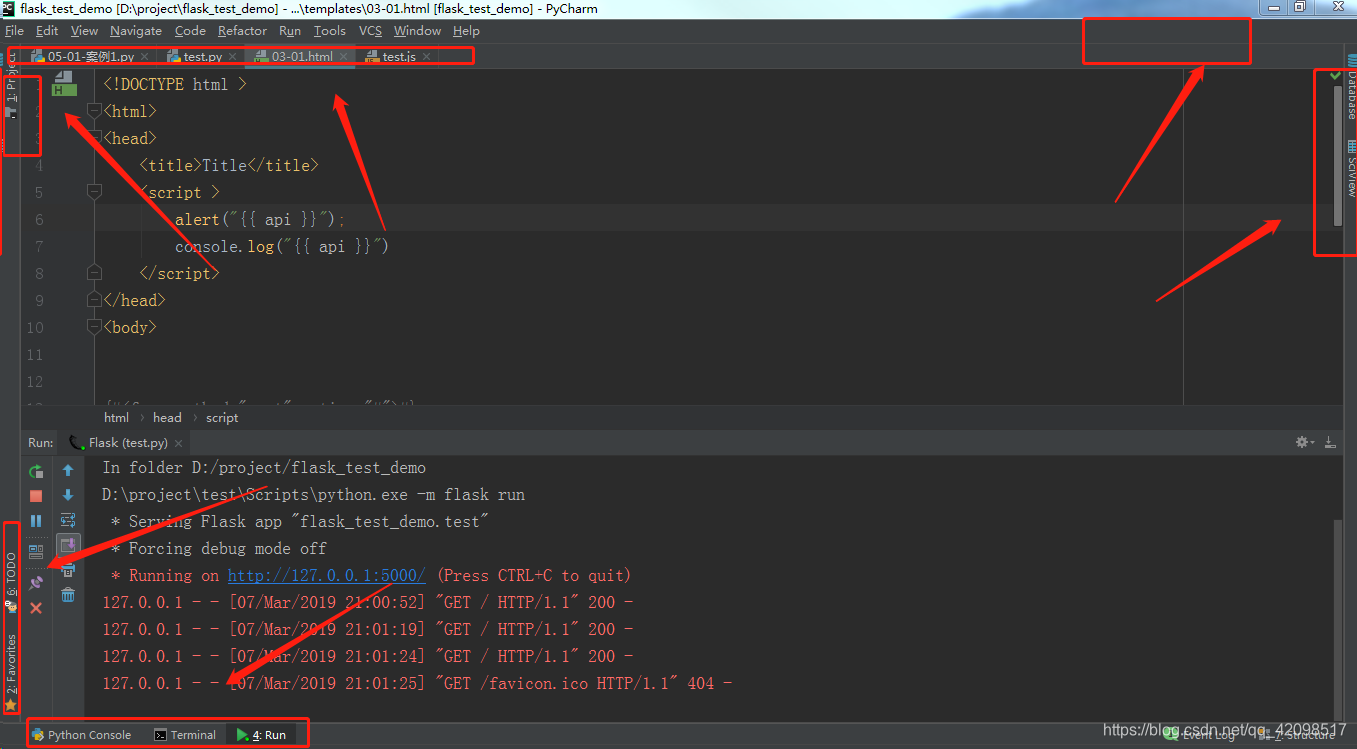The image size is (1357, 749).
Task: Click the <title>Title</title> line
Action: (229, 165)
